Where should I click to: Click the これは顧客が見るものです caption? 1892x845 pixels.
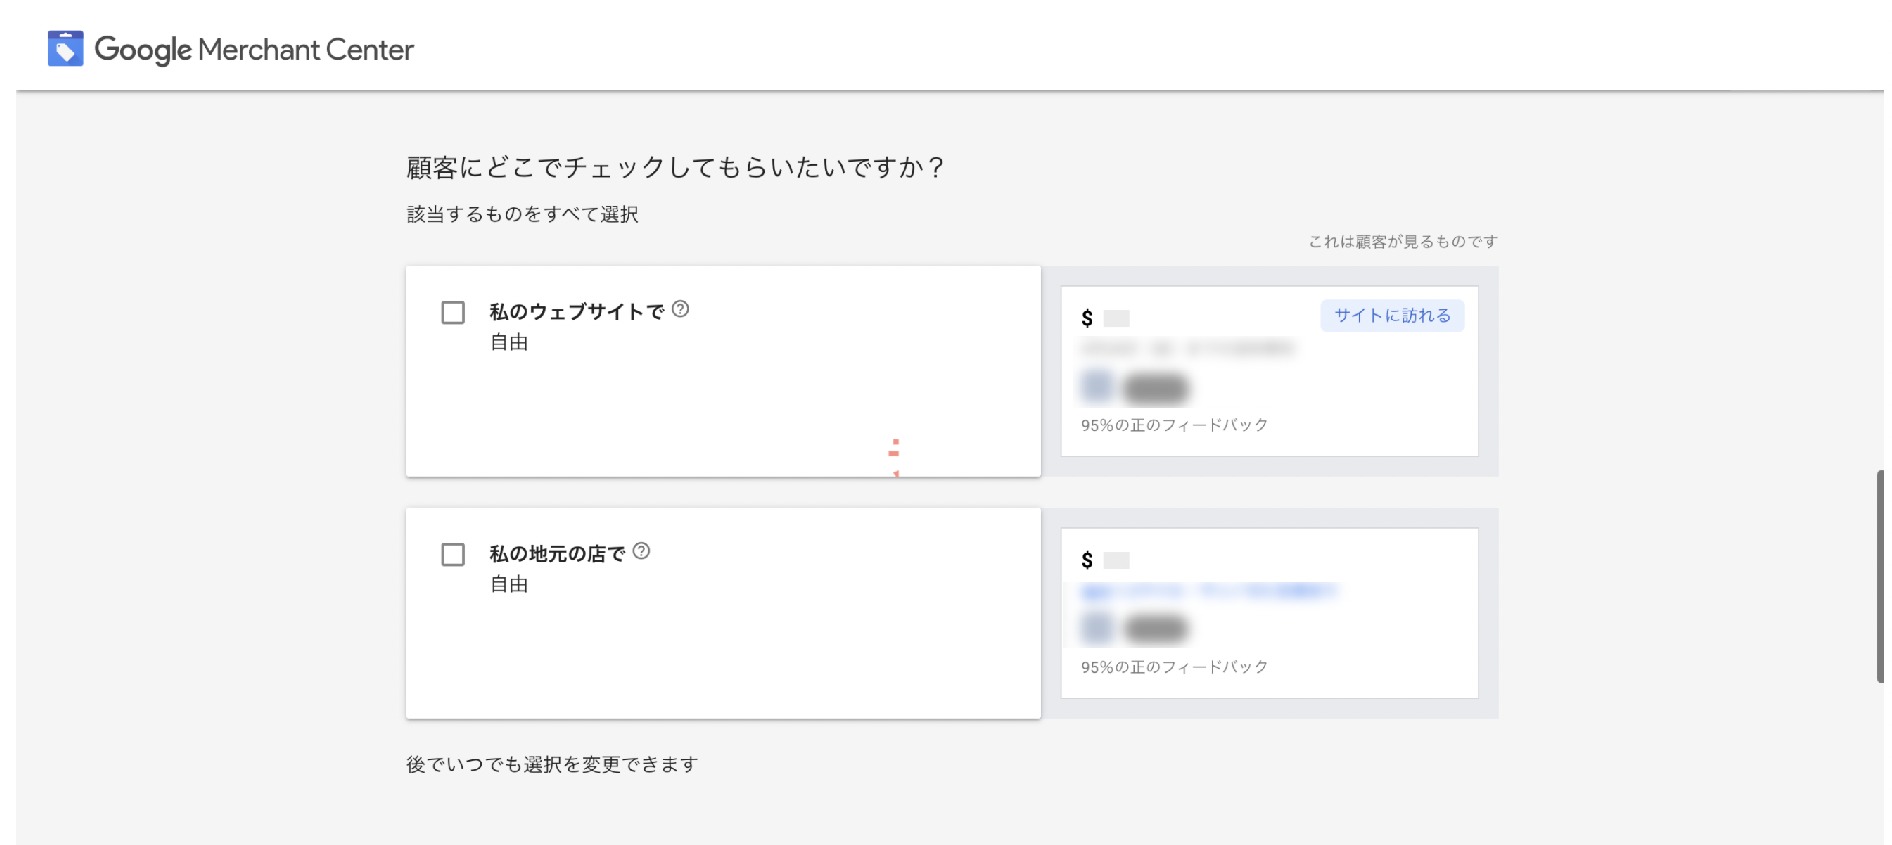pos(1403,242)
